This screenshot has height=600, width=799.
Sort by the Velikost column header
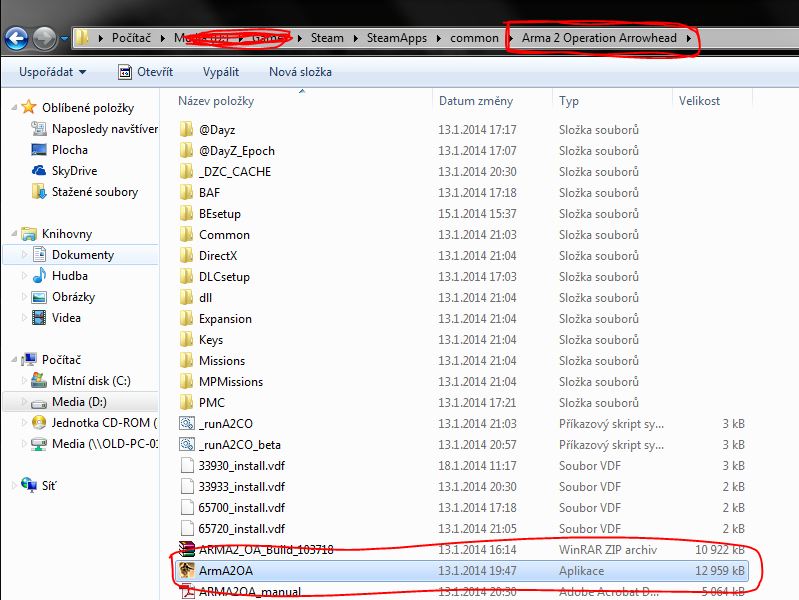[x=712, y=100]
